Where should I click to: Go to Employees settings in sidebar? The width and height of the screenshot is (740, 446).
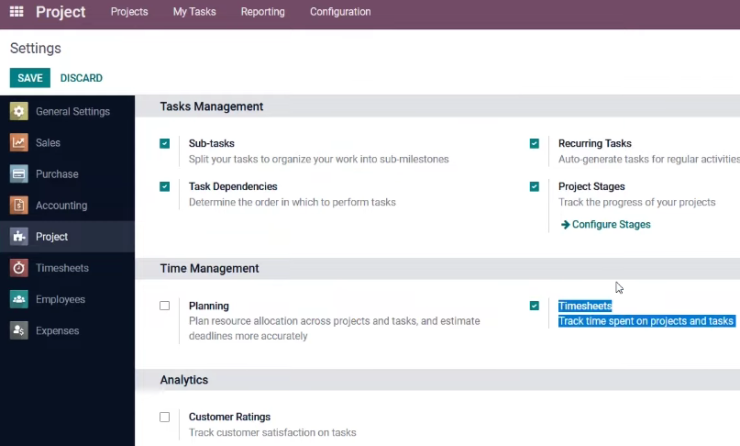pos(67,299)
